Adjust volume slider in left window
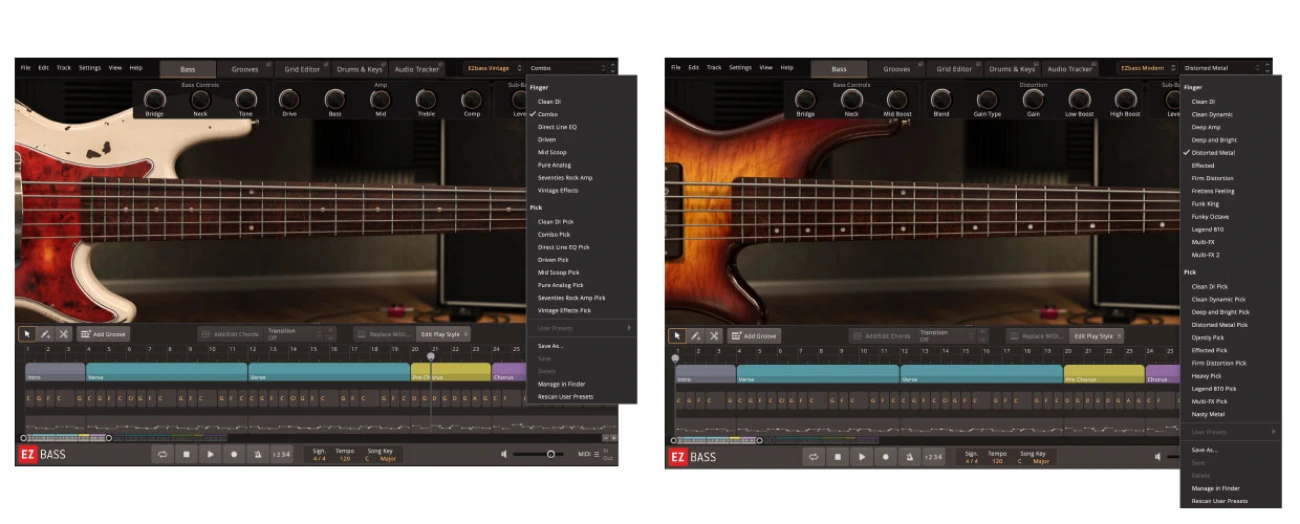 coord(550,454)
